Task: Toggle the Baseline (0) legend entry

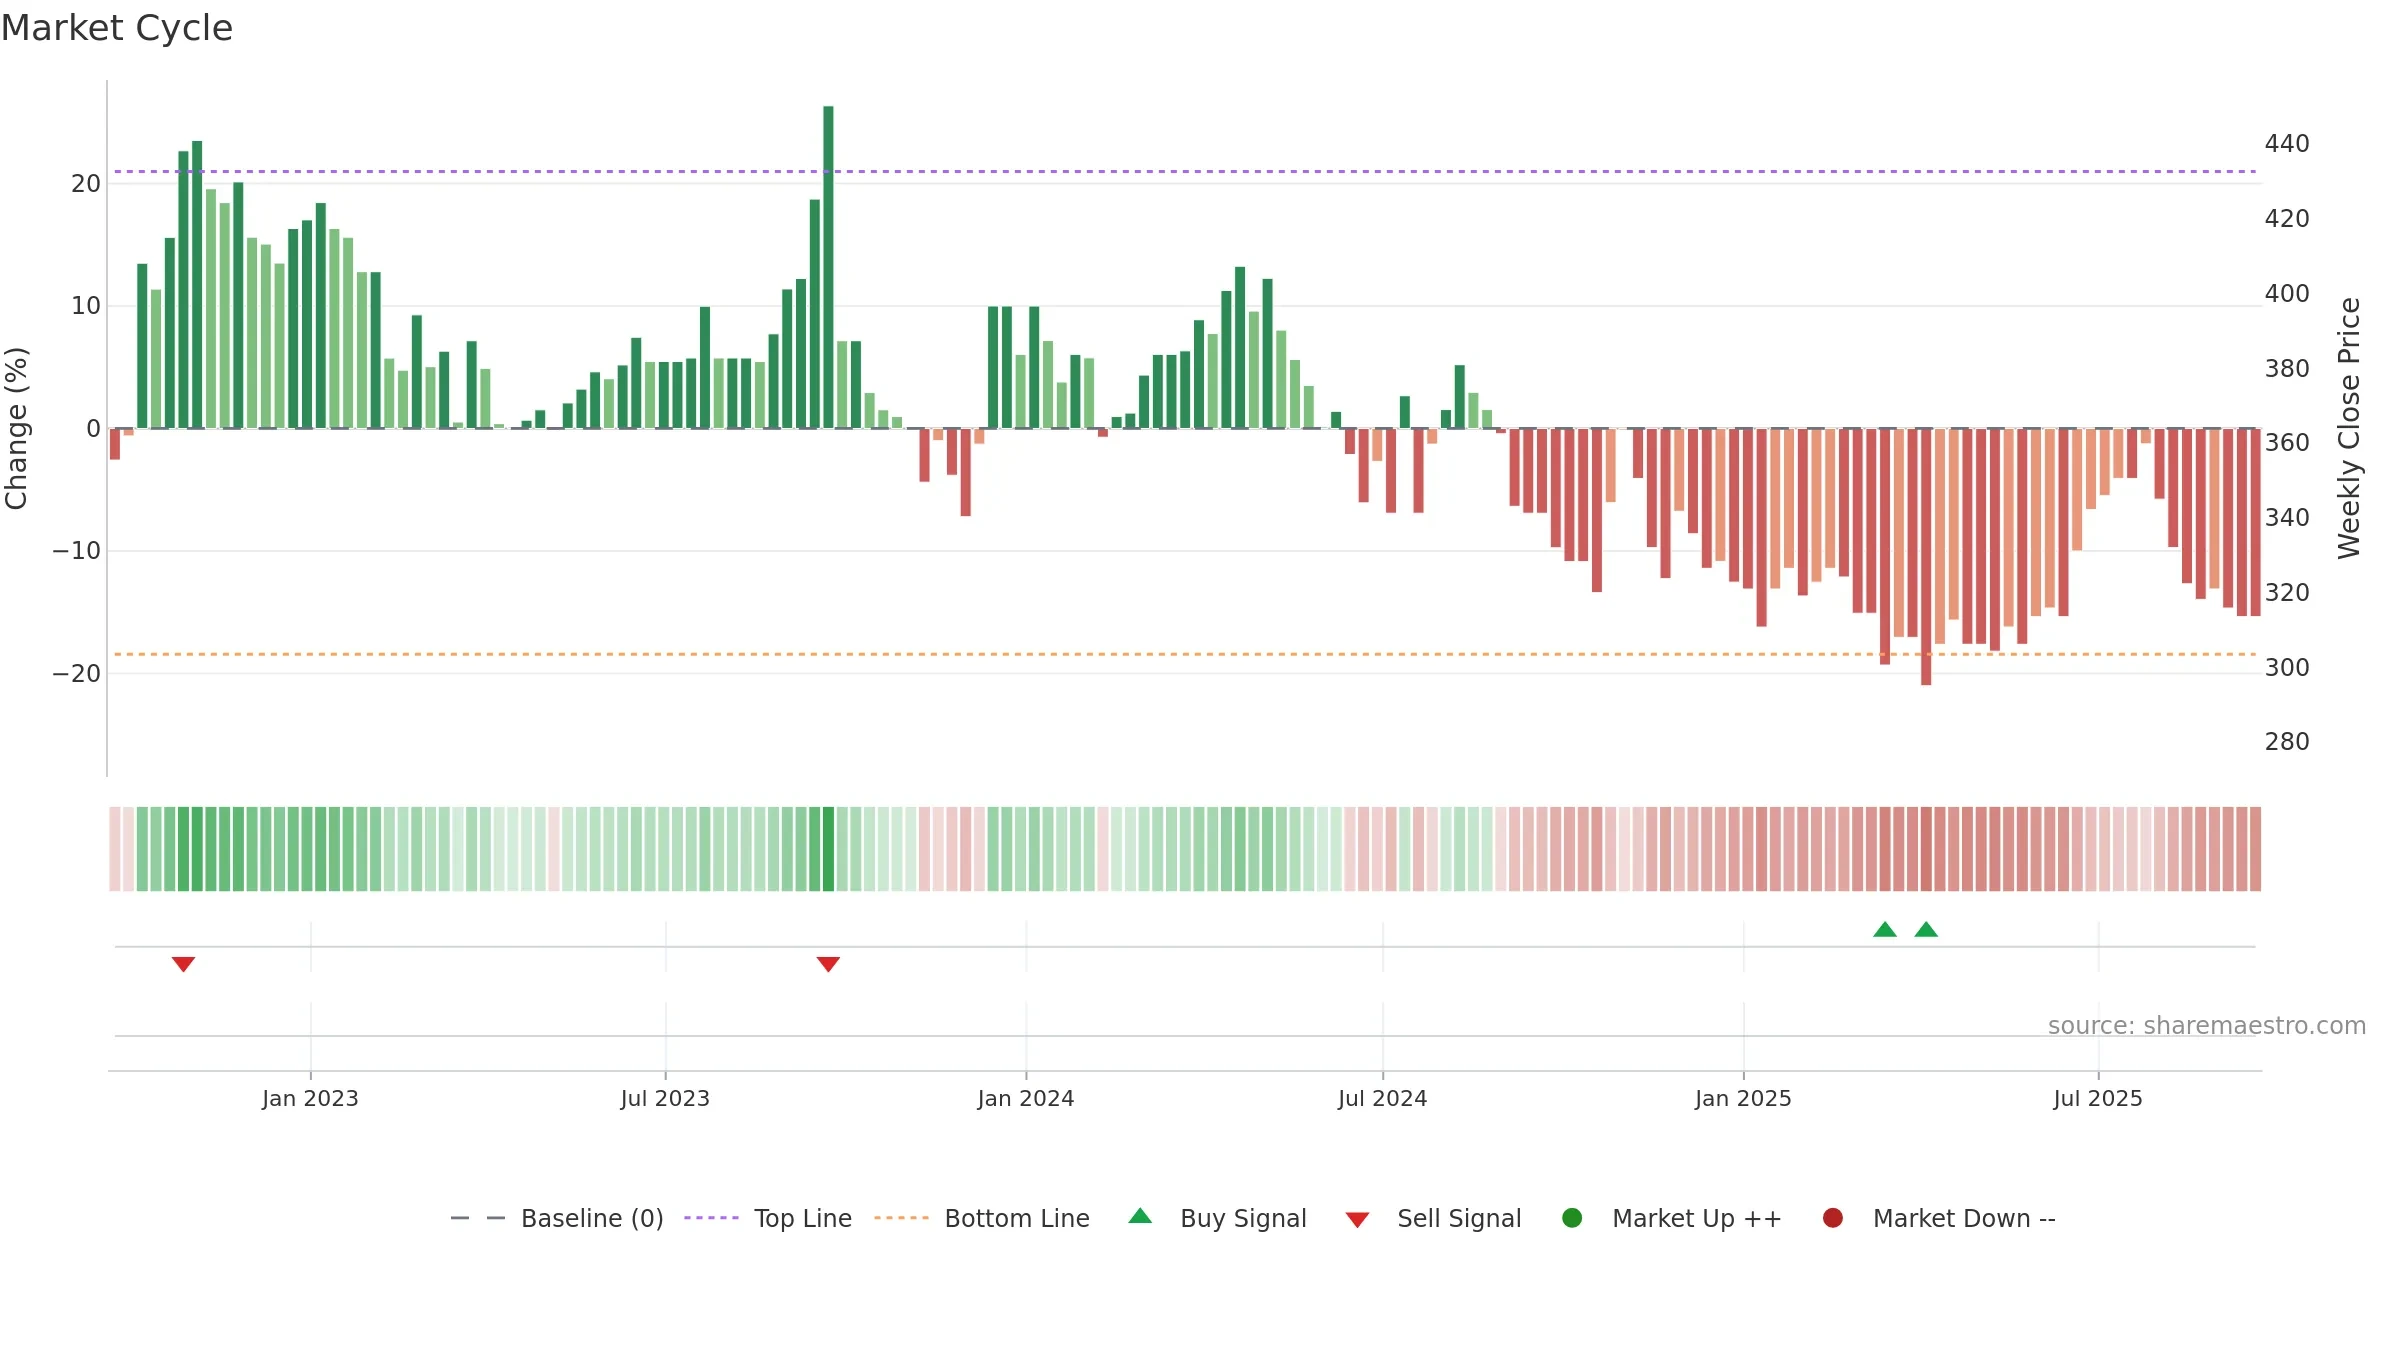Action: (592, 1218)
